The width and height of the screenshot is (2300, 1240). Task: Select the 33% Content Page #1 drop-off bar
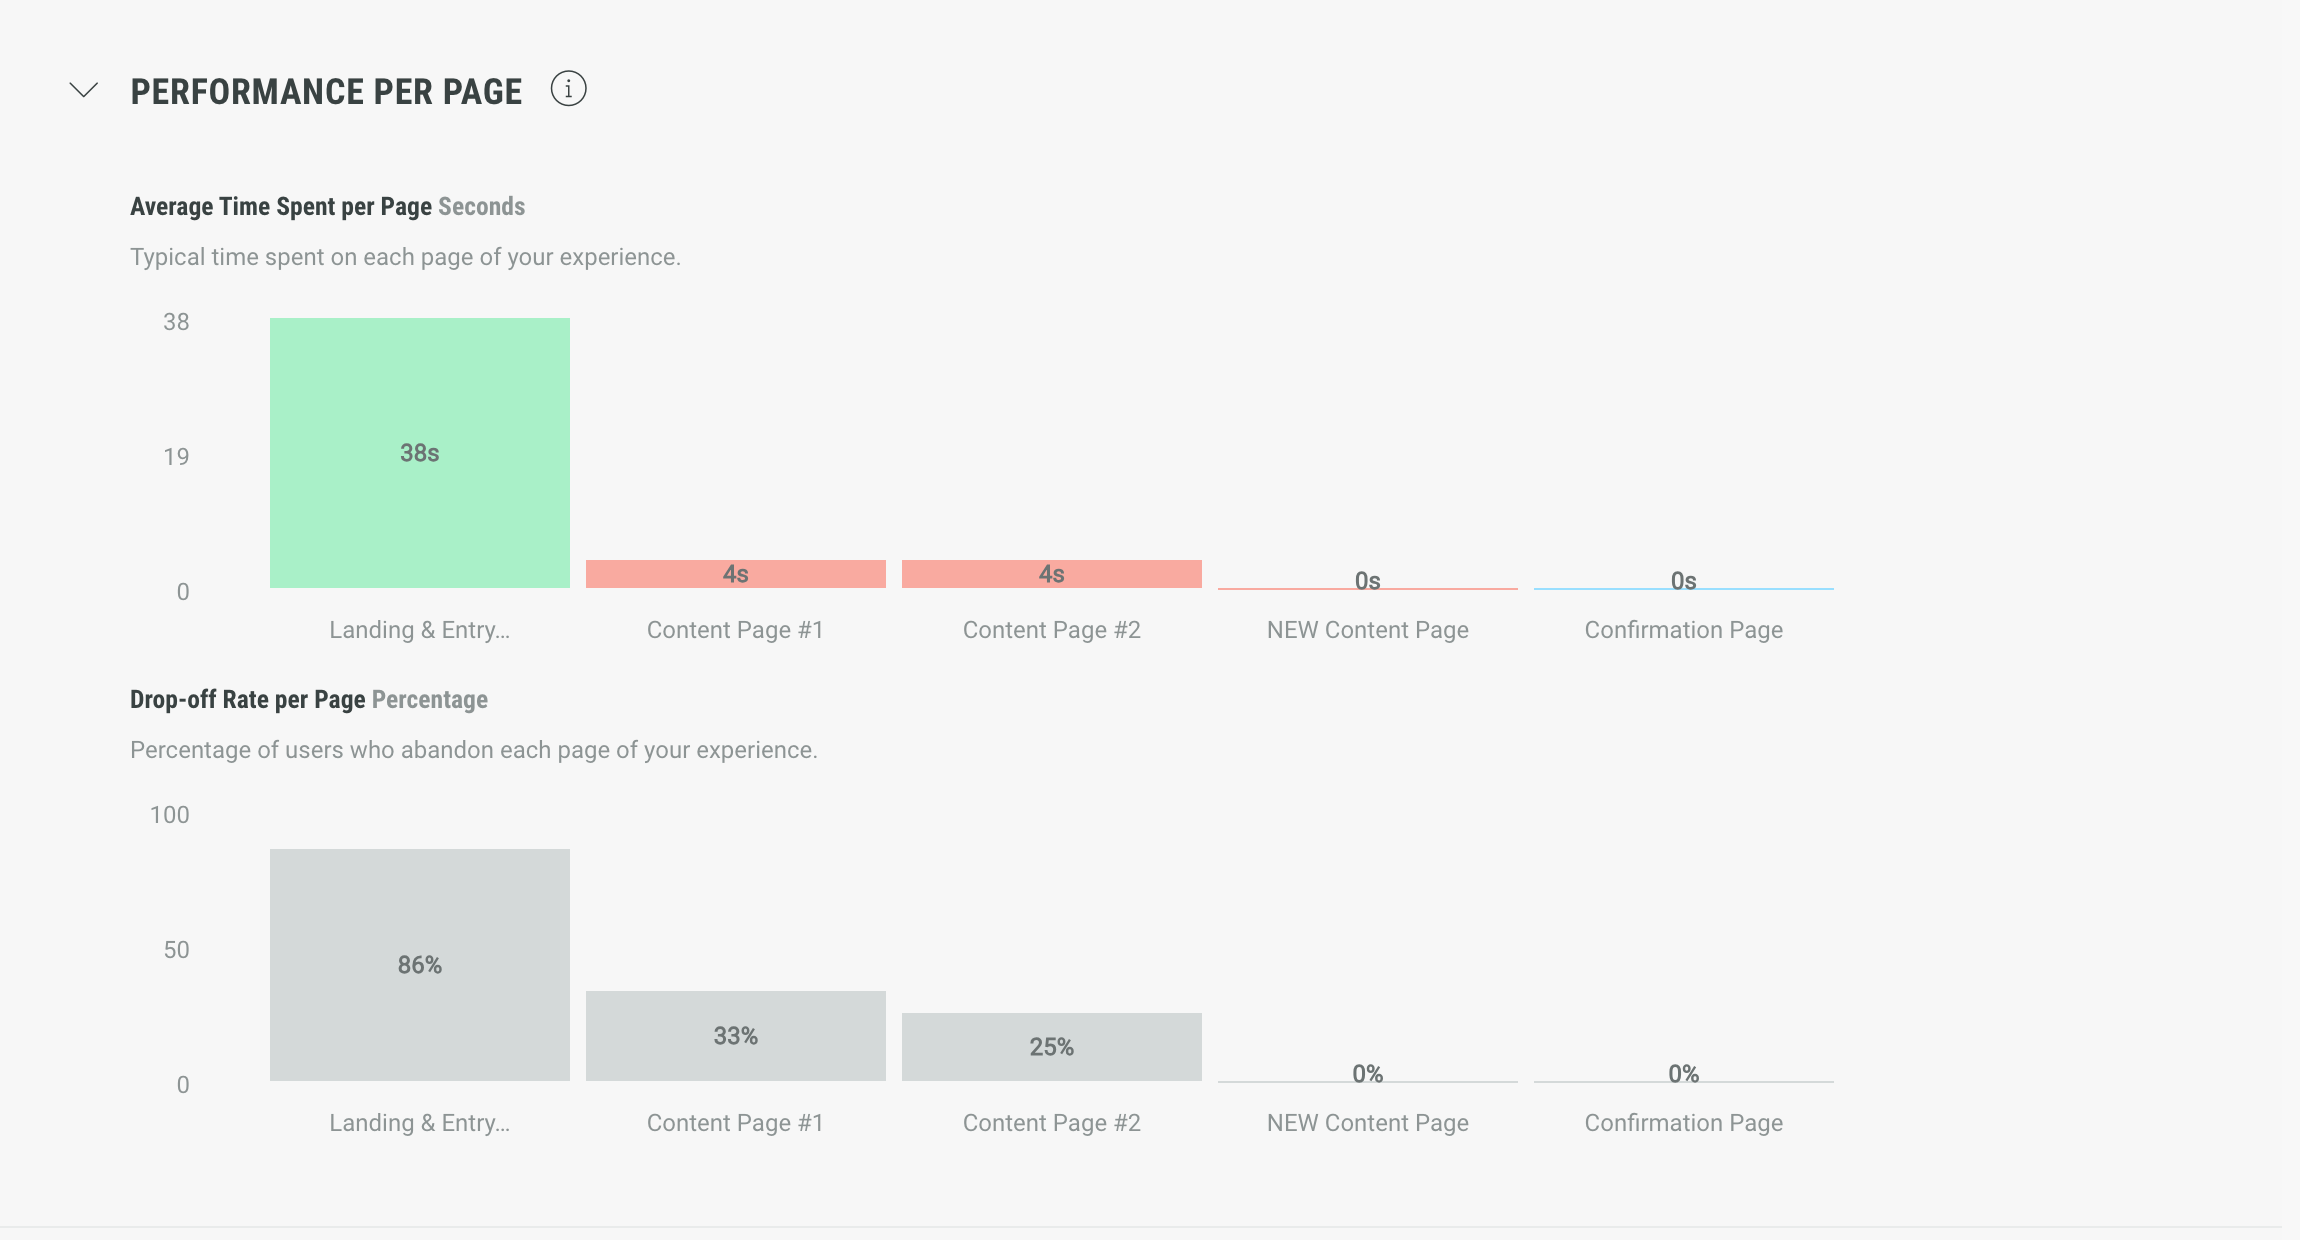click(x=736, y=1036)
